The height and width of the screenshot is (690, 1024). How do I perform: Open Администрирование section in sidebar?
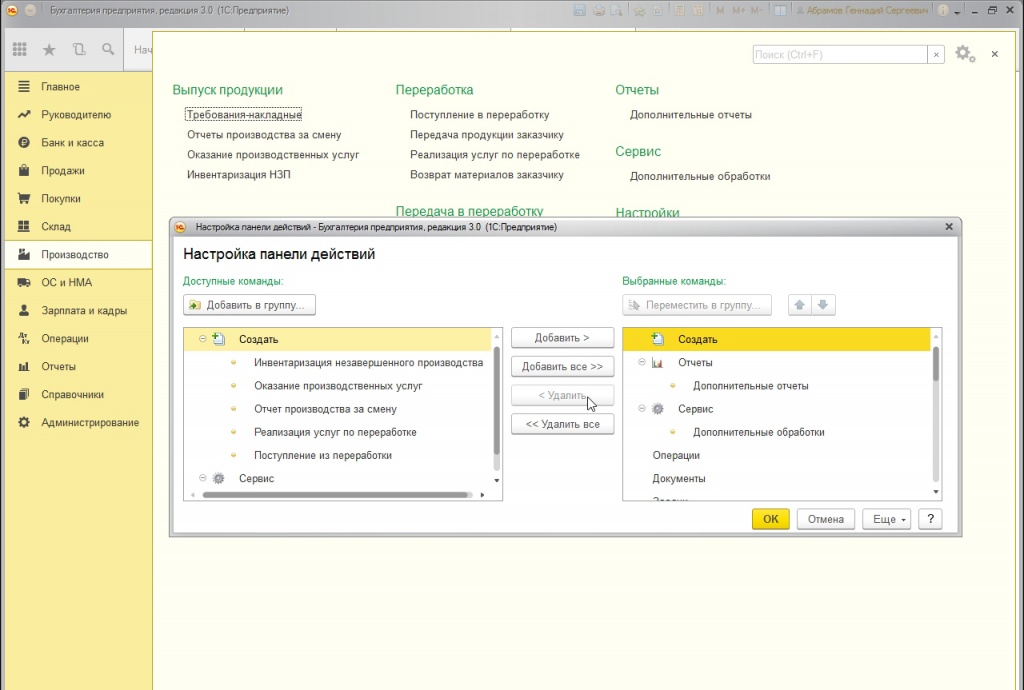pyautogui.click(x=78, y=422)
